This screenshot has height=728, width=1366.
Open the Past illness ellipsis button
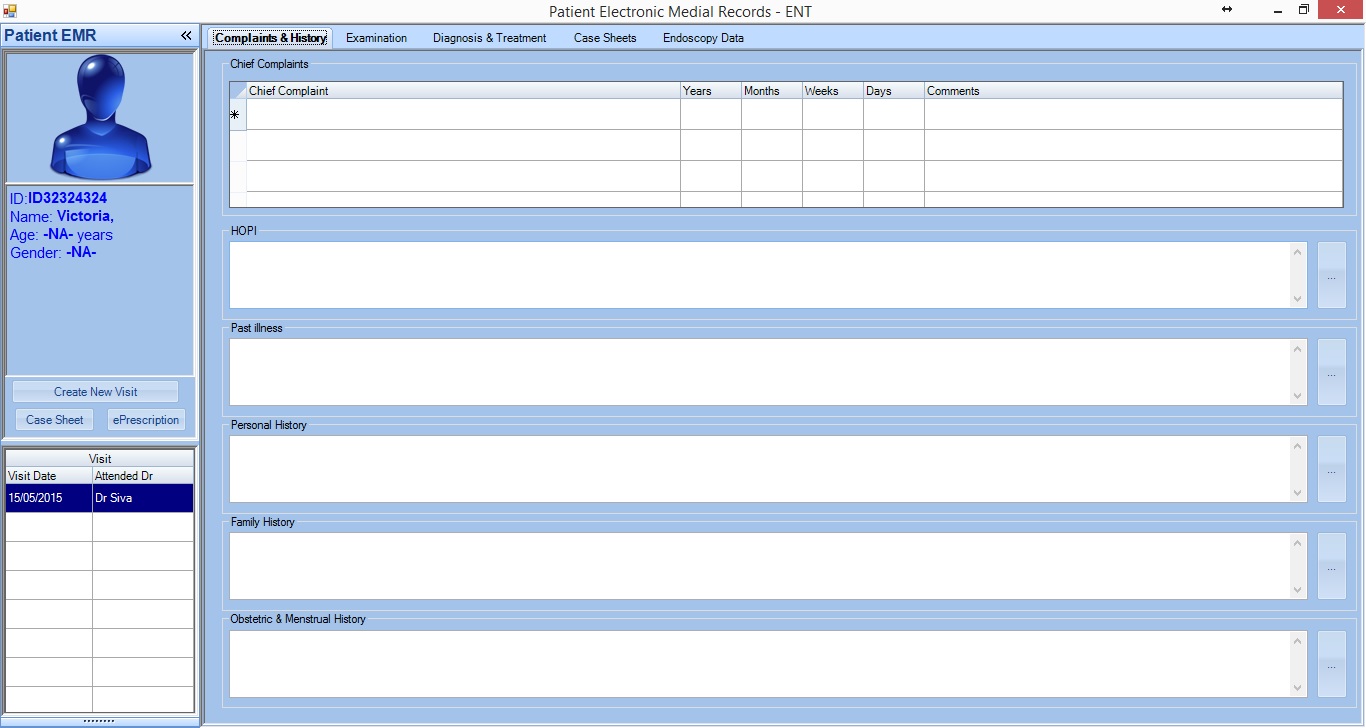click(1331, 373)
